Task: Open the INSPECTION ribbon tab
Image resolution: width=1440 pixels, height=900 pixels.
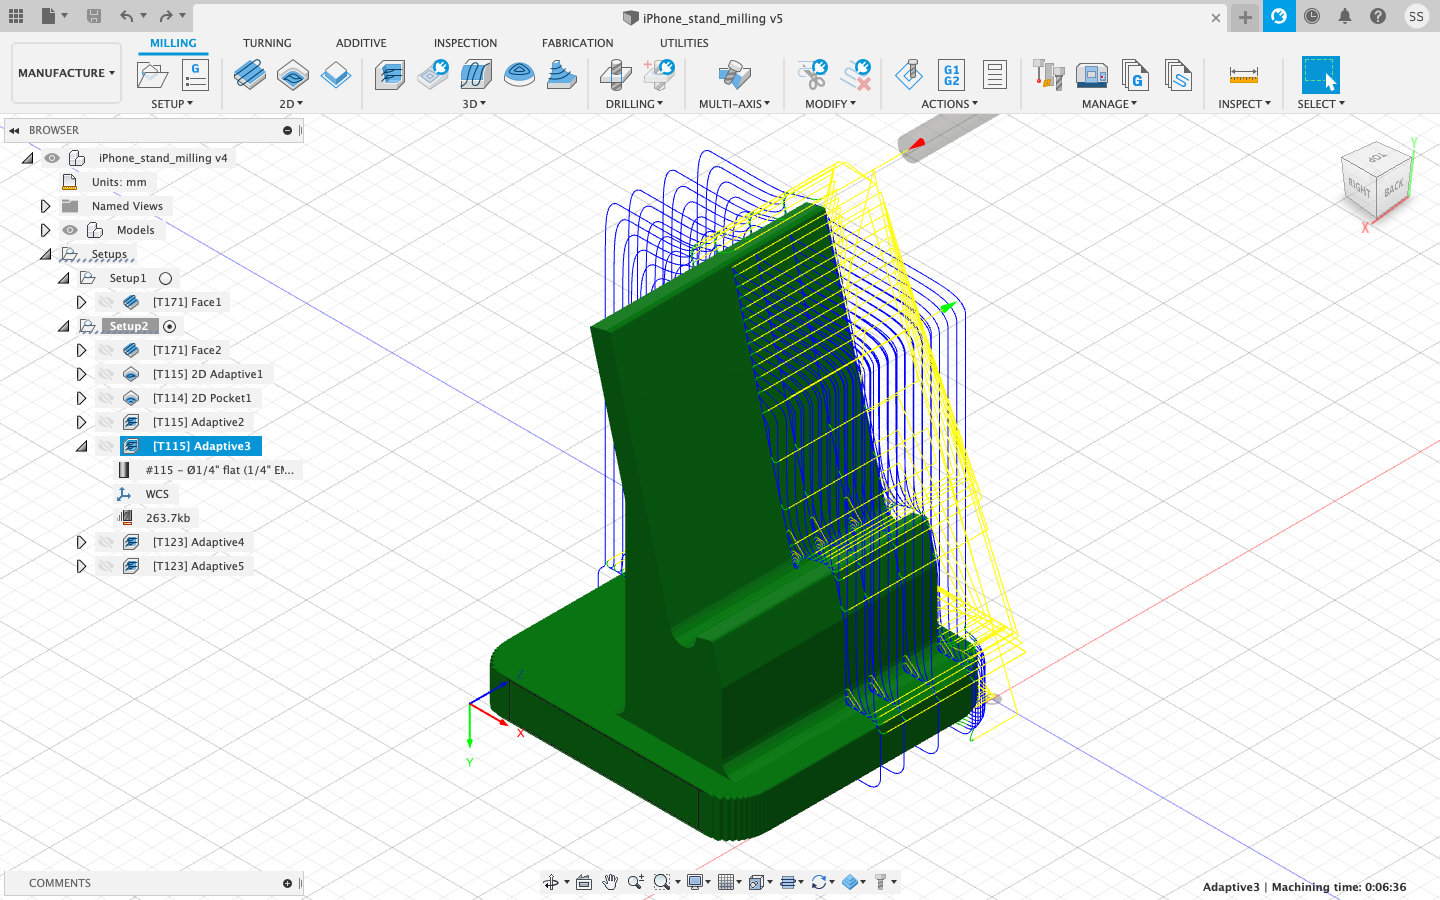Action: 465,42
